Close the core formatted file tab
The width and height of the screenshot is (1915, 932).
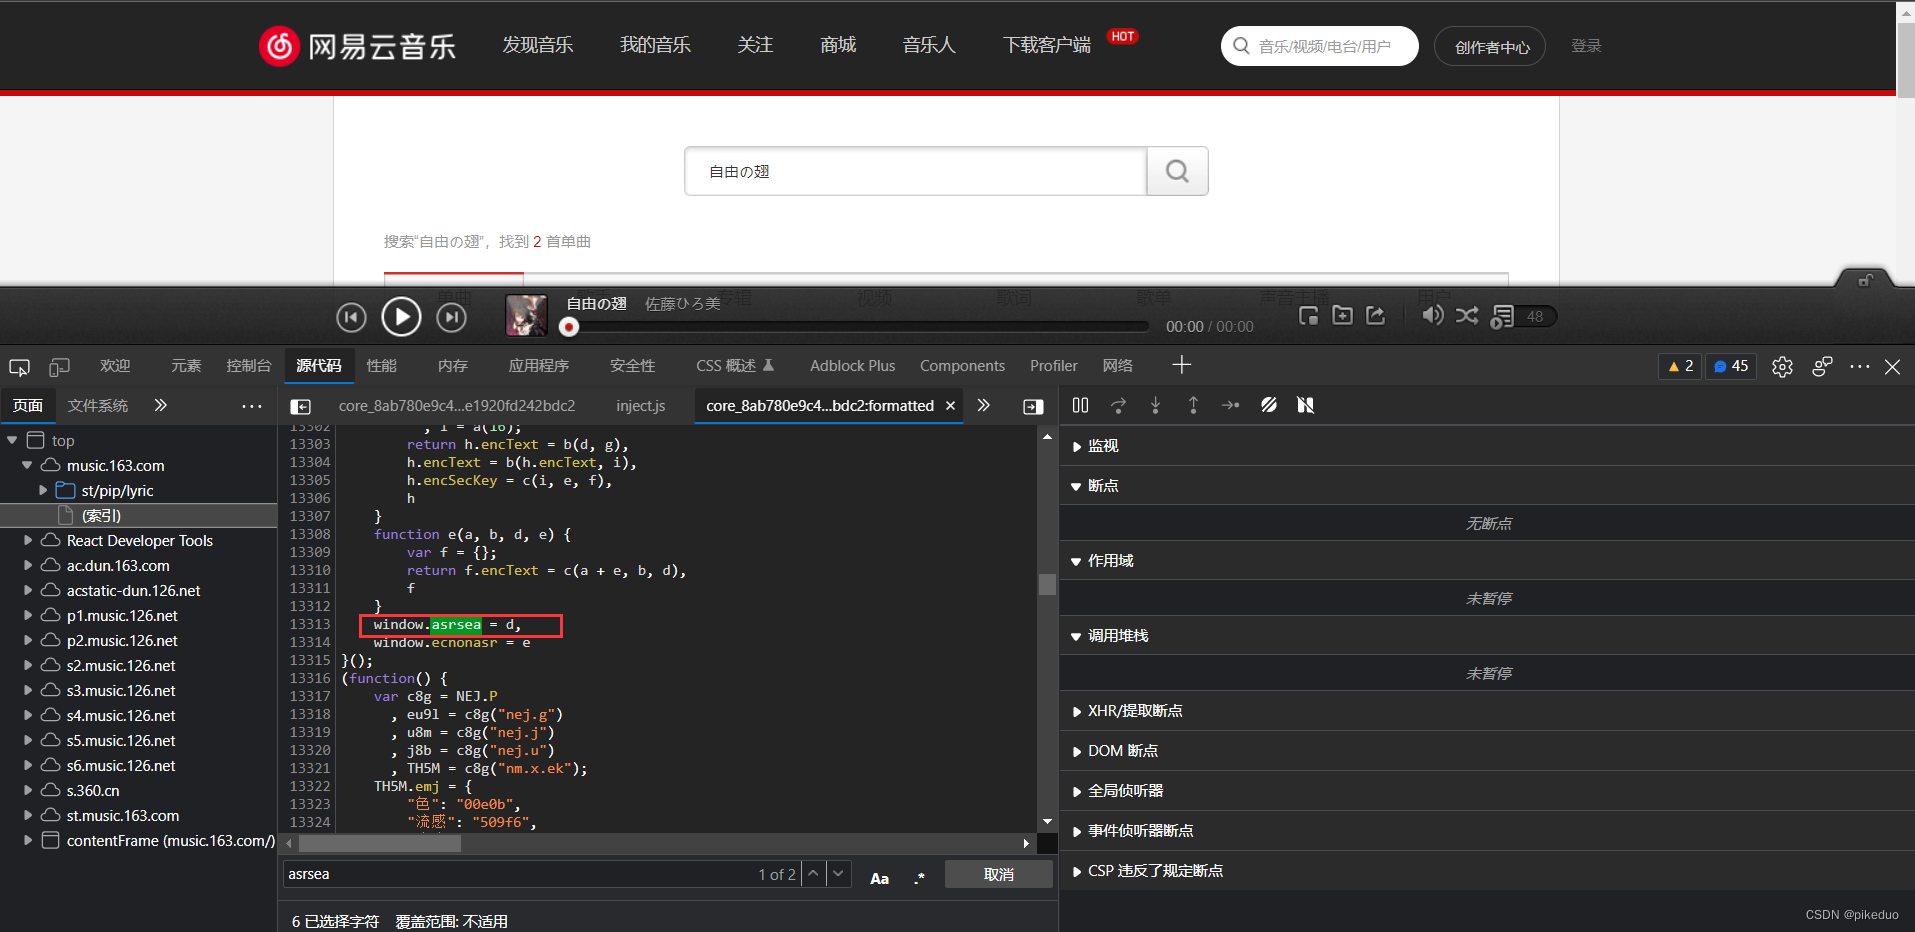point(951,405)
